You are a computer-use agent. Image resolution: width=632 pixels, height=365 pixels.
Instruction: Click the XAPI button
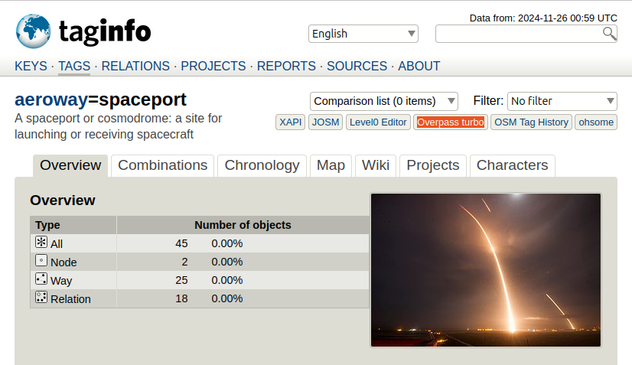(x=290, y=122)
